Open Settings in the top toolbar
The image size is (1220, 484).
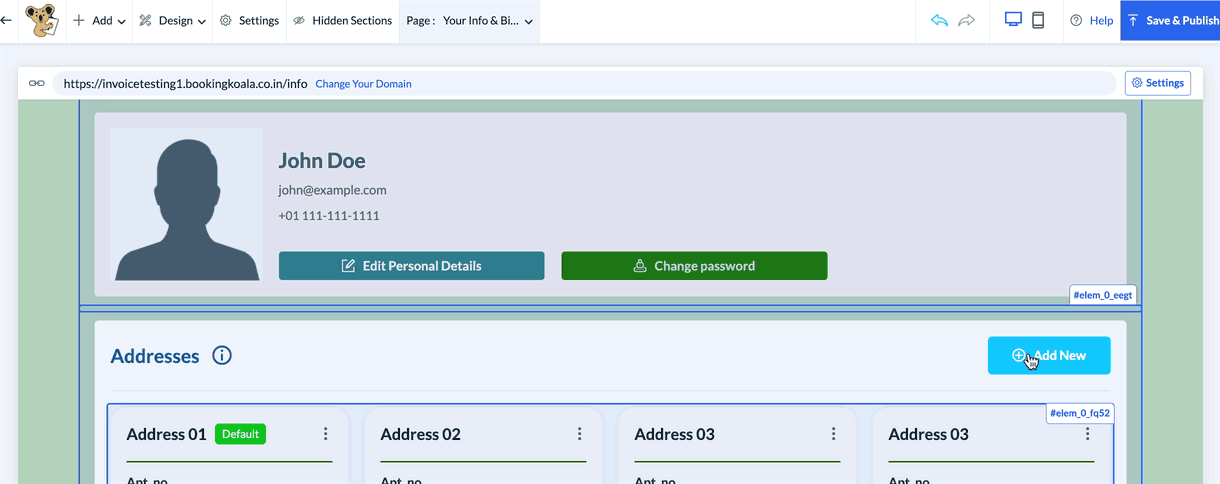click(249, 20)
